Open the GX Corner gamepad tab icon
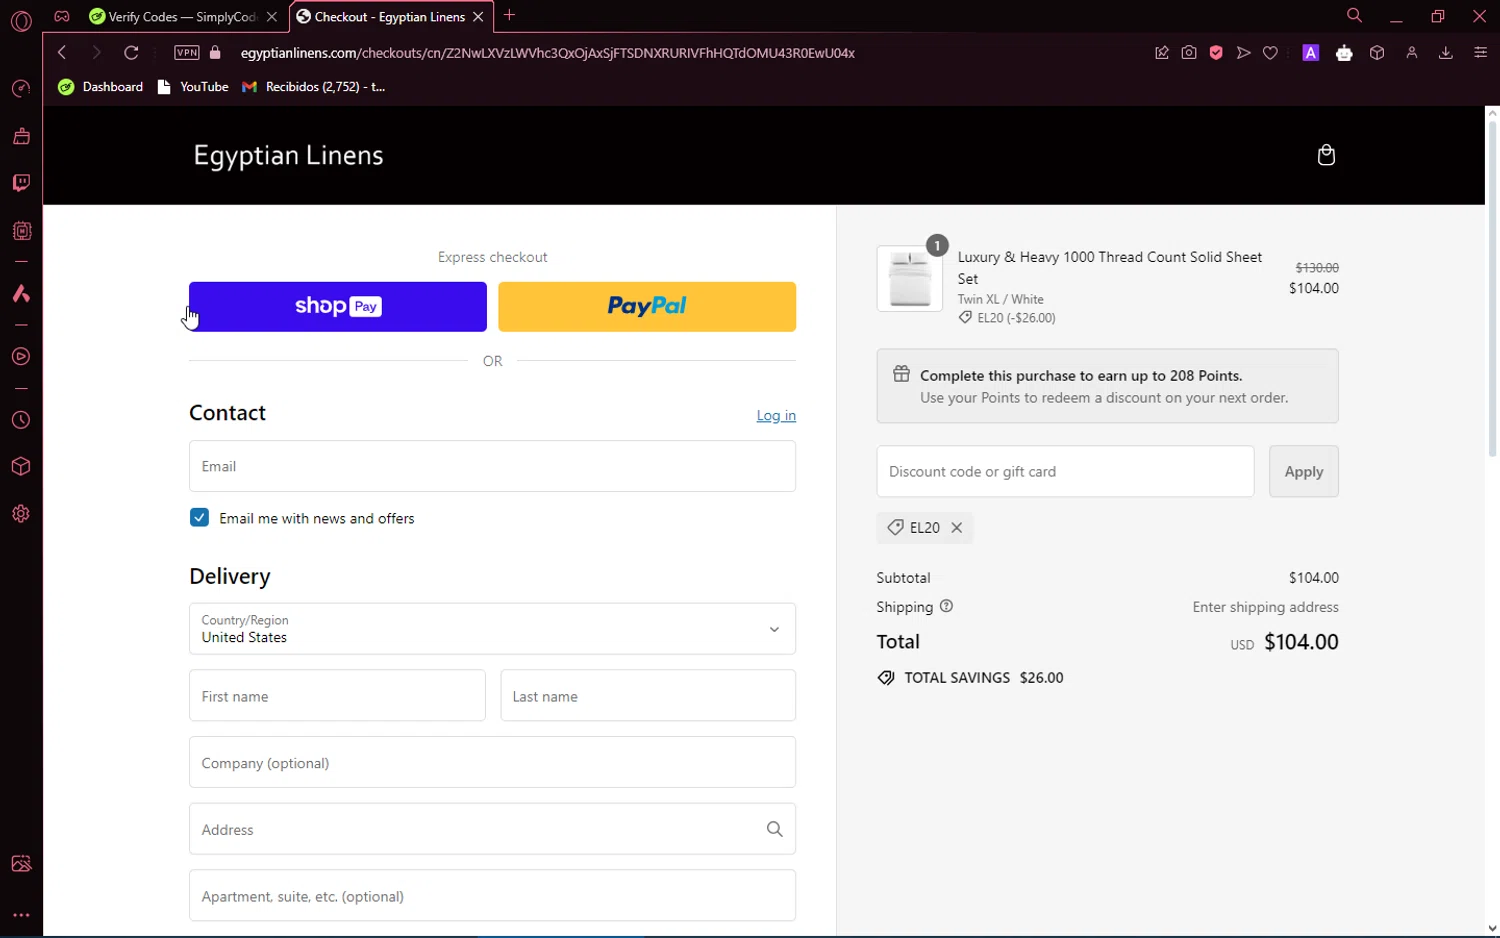Screen dimensions: 1500x938 point(62,16)
